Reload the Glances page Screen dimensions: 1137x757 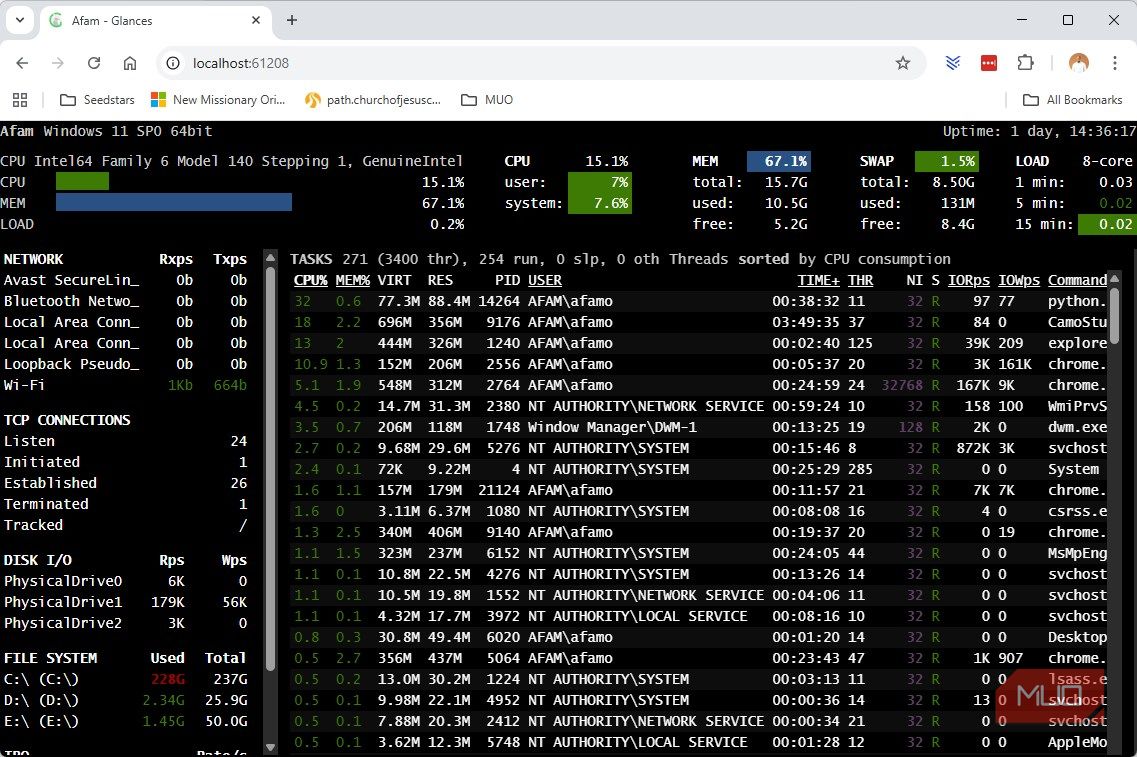coord(94,63)
